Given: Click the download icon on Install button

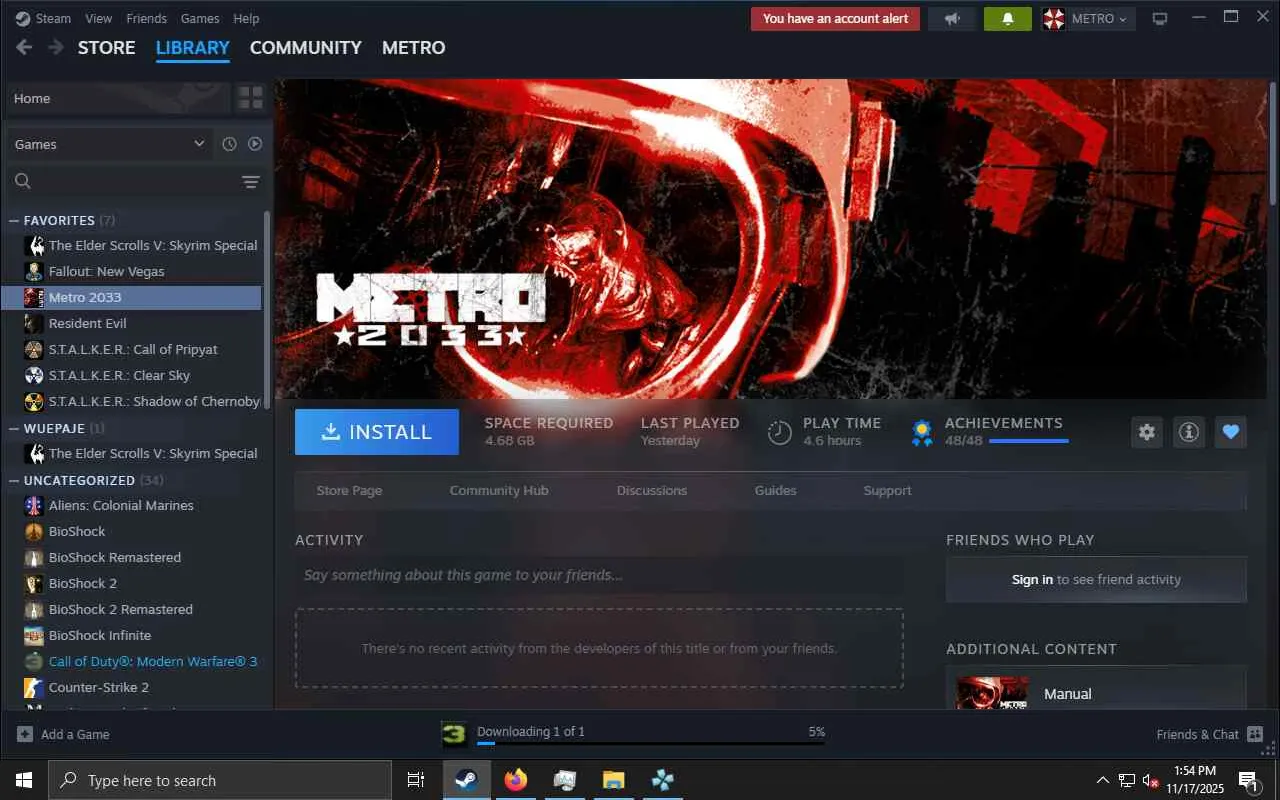Looking at the screenshot, I should tap(330, 432).
